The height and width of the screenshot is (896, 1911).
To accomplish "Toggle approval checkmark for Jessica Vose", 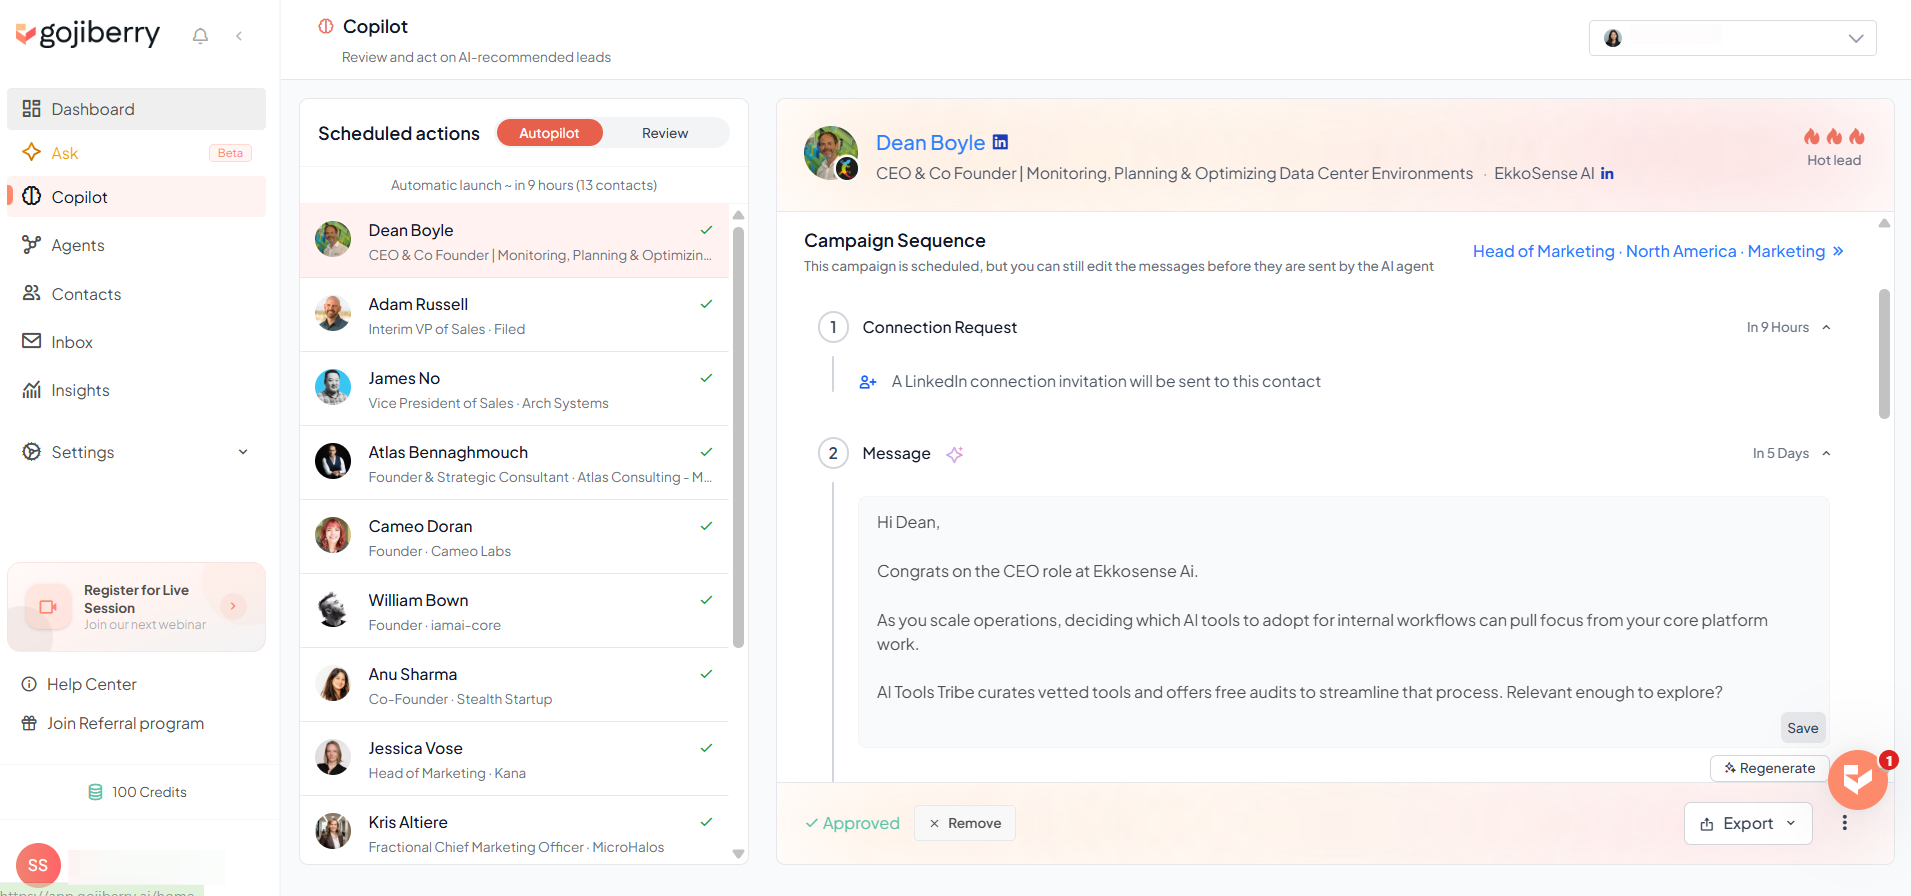I will coord(706,748).
